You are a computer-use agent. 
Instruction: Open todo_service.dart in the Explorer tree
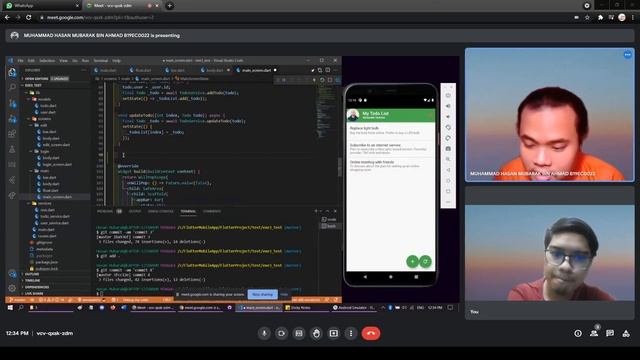pos(55,216)
